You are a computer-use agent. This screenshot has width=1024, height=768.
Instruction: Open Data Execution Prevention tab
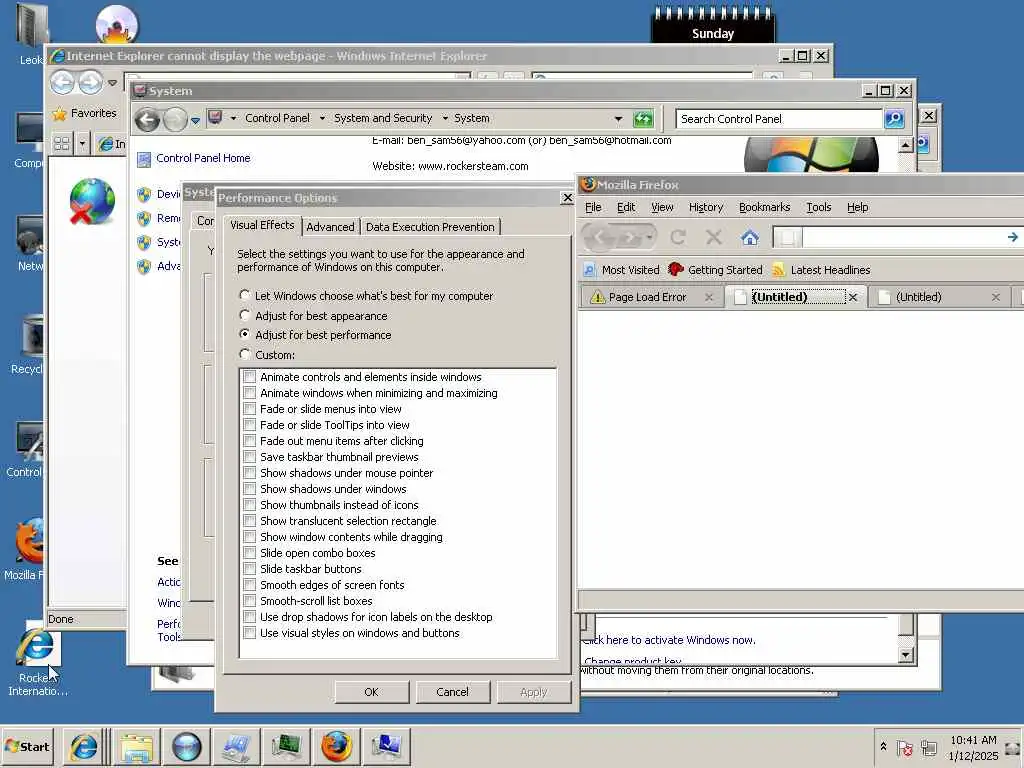[x=430, y=227]
